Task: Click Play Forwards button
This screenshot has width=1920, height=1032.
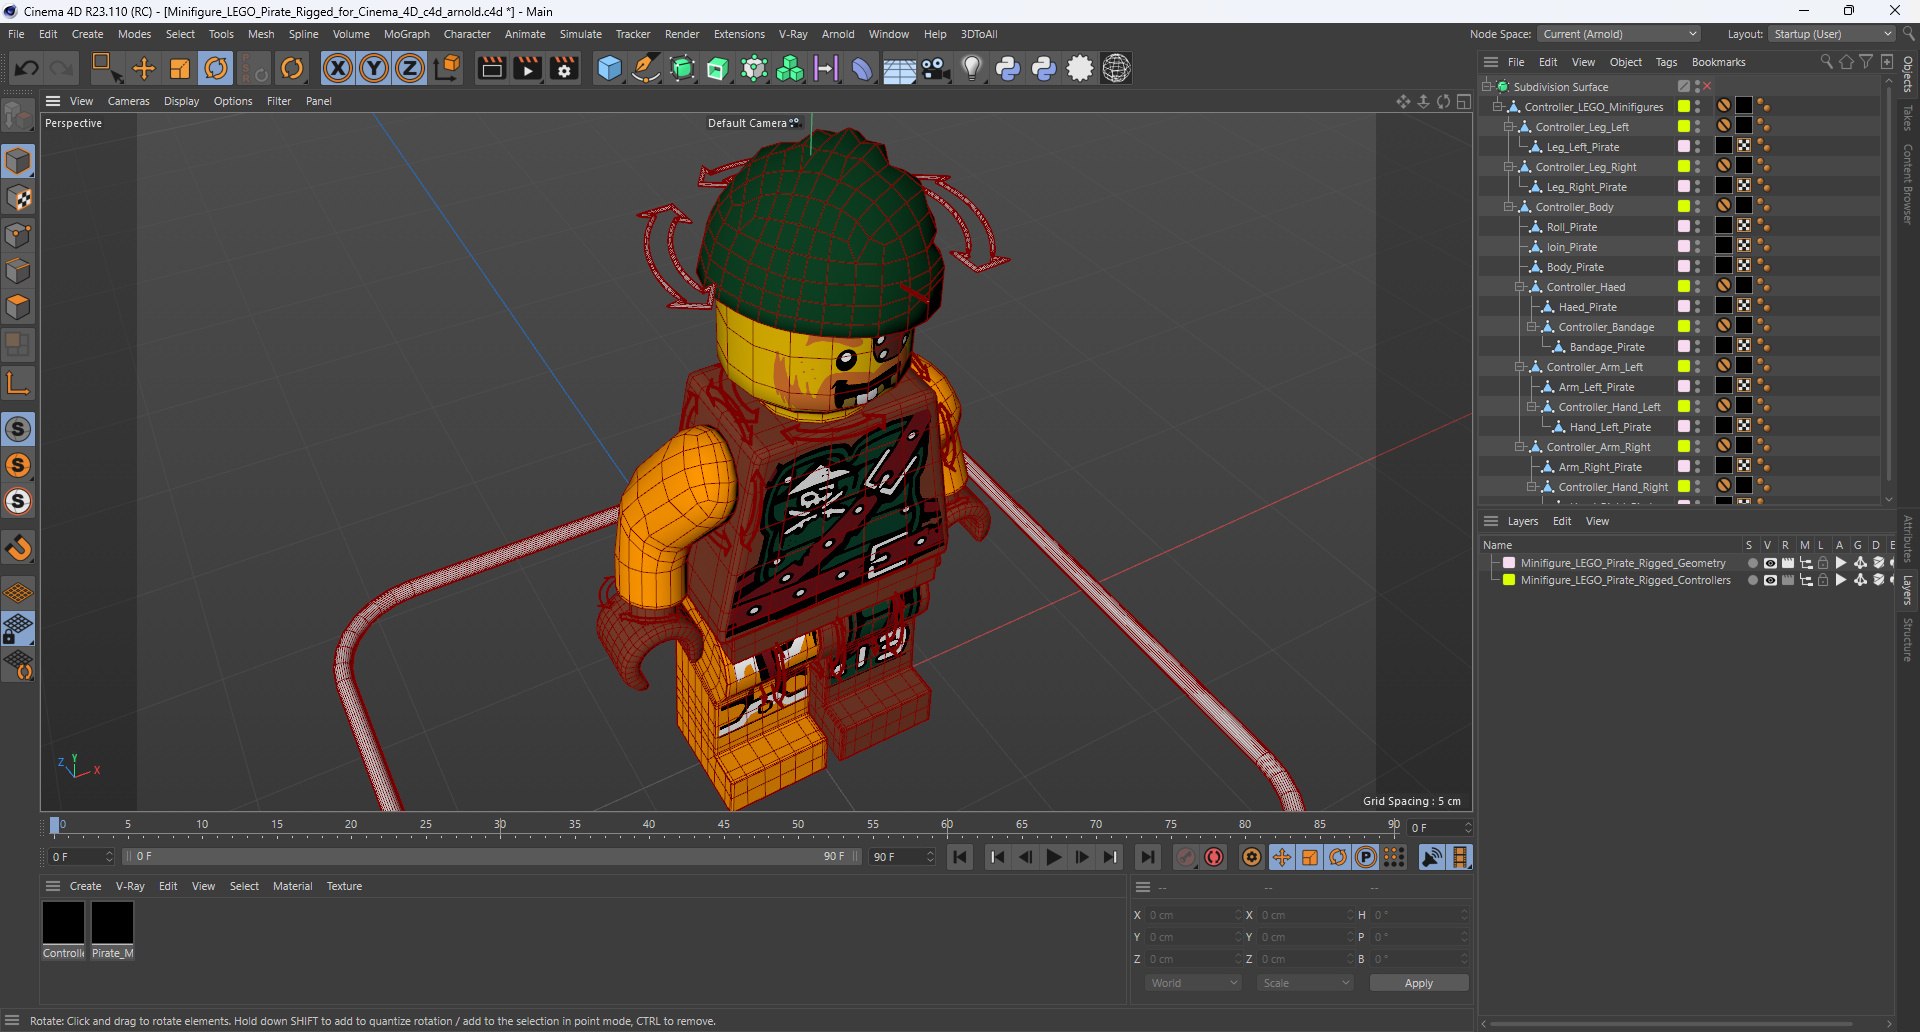Action: pyautogui.click(x=1053, y=858)
